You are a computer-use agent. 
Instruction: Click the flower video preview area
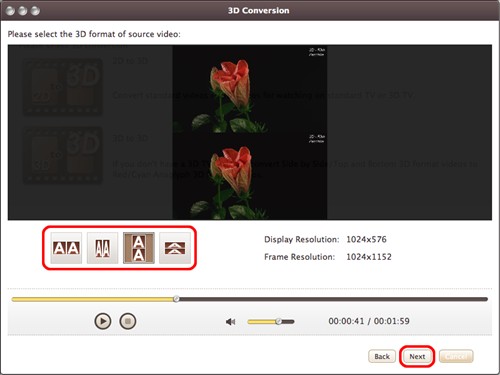point(250,132)
